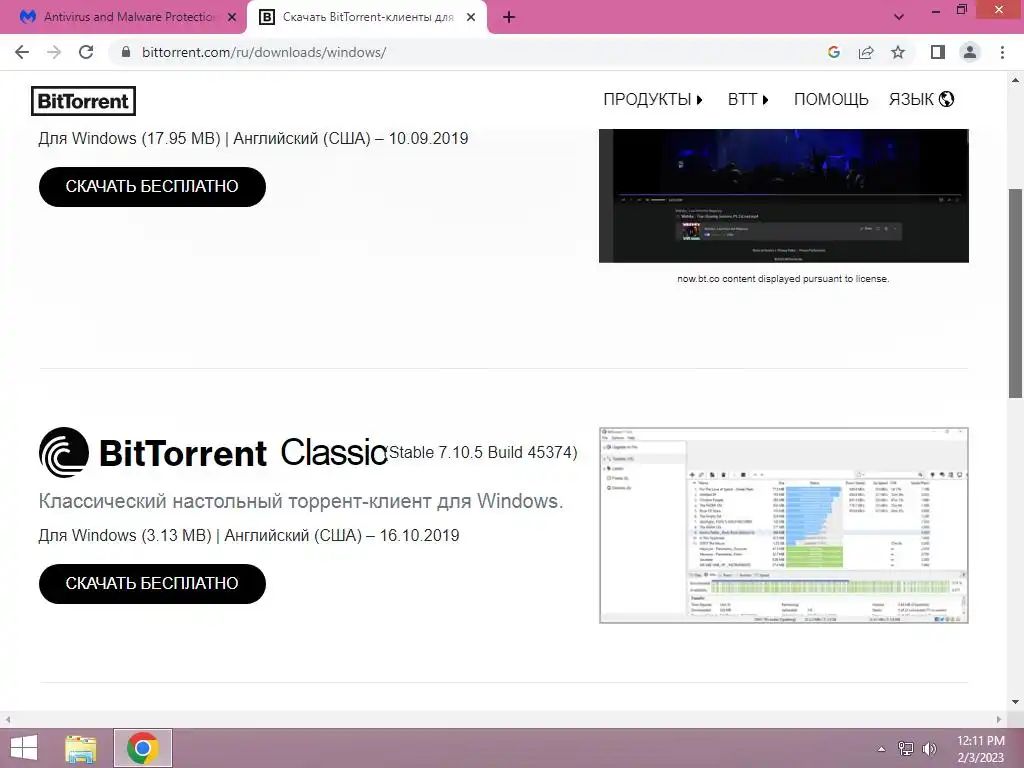
Task: Click the address bar URL field
Action: coord(470,52)
